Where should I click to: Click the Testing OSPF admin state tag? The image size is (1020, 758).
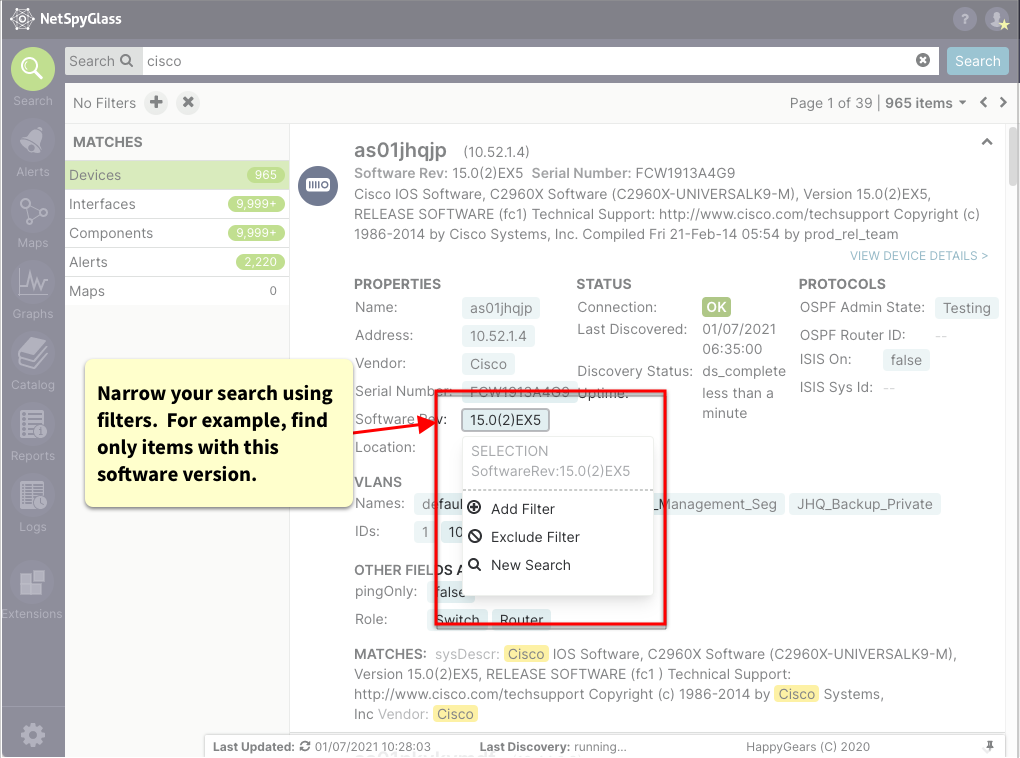coord(967,308)
